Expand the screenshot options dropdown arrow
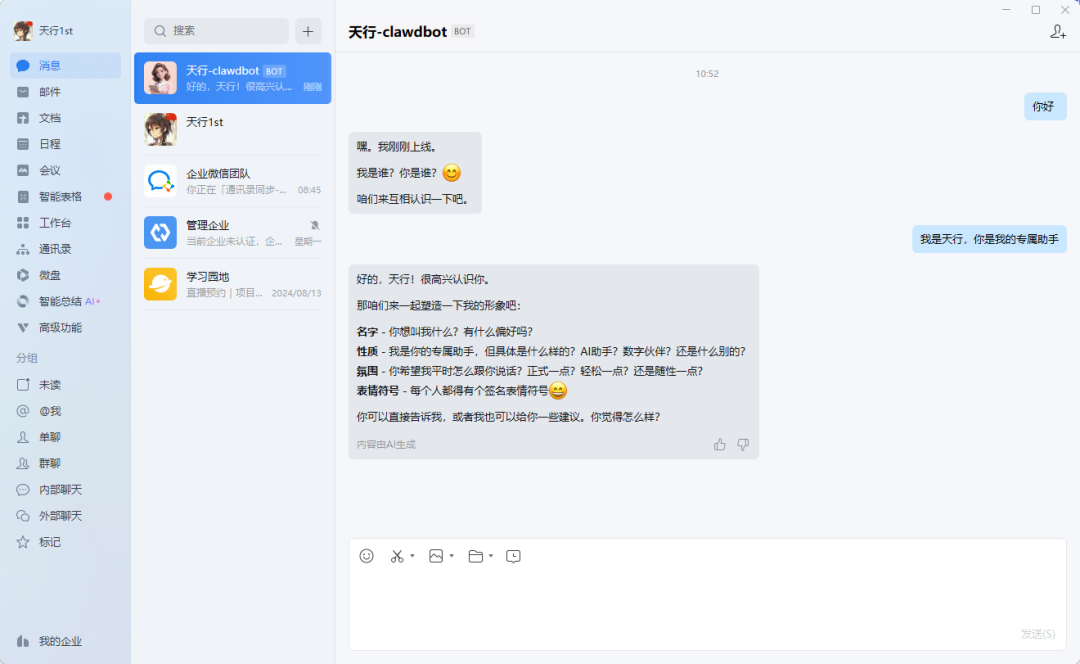This screenshot has height=664, width=1080. 412,556
